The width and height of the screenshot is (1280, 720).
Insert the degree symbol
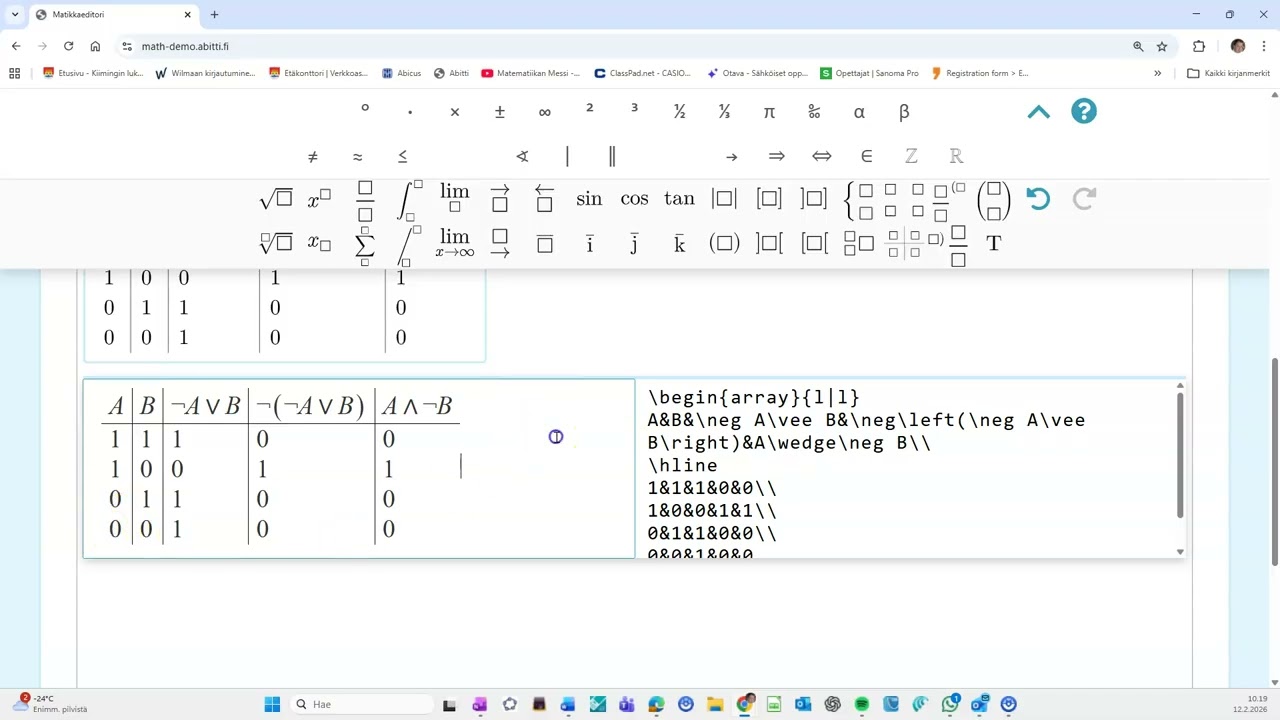(x=365, y=108)
